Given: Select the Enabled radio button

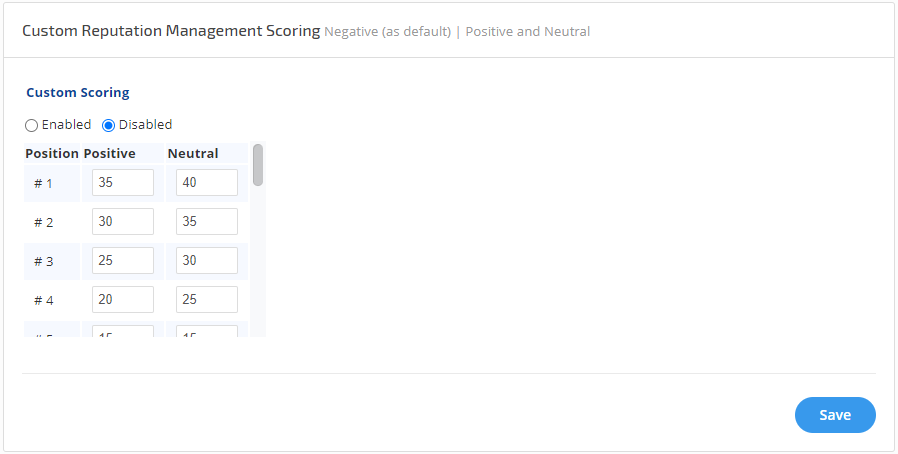Looking at the screenshot, I should pyautogui.click(x=32, y=126).
